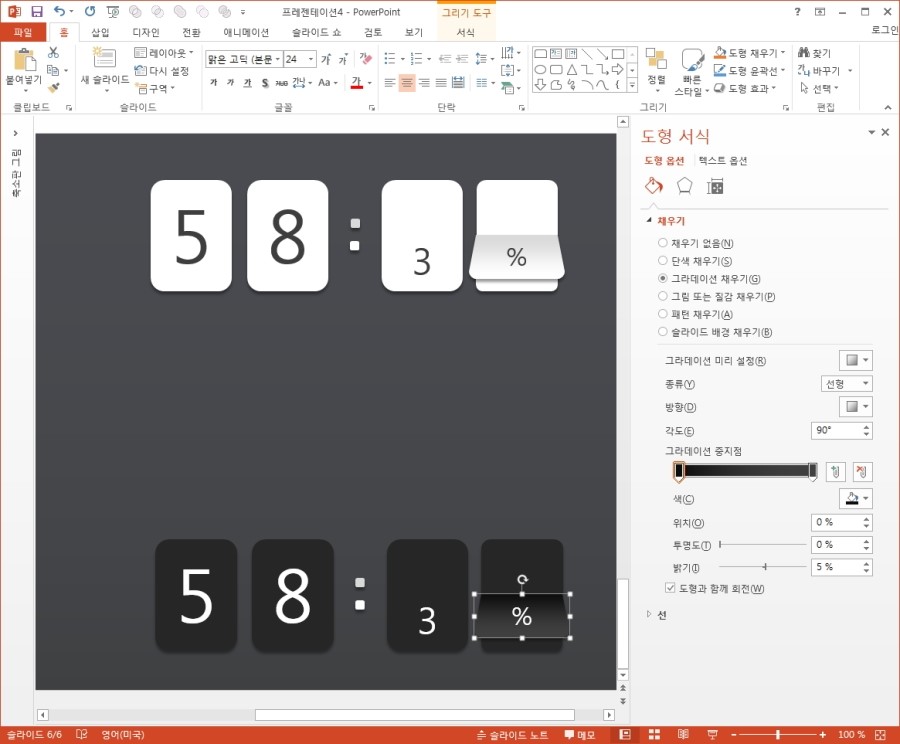This screenshot has width=900, height=744.
Task: Open the Transitions ribbon tab
Action: click(x=191, y=32)
